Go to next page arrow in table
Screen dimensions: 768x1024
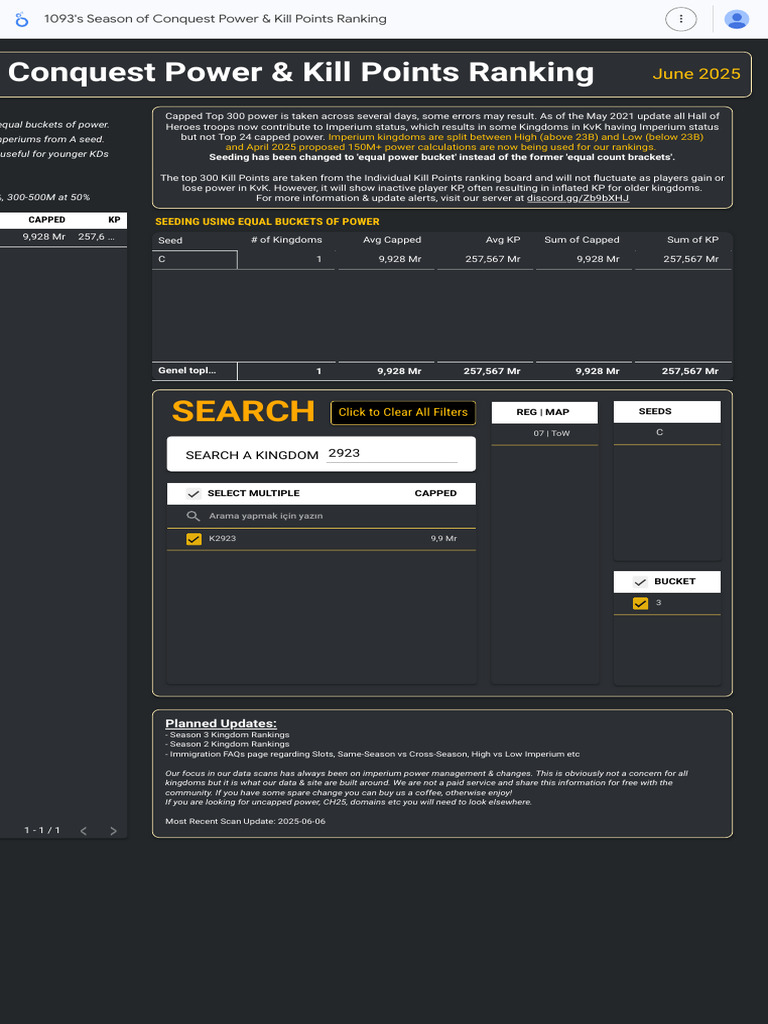[113, 831]
